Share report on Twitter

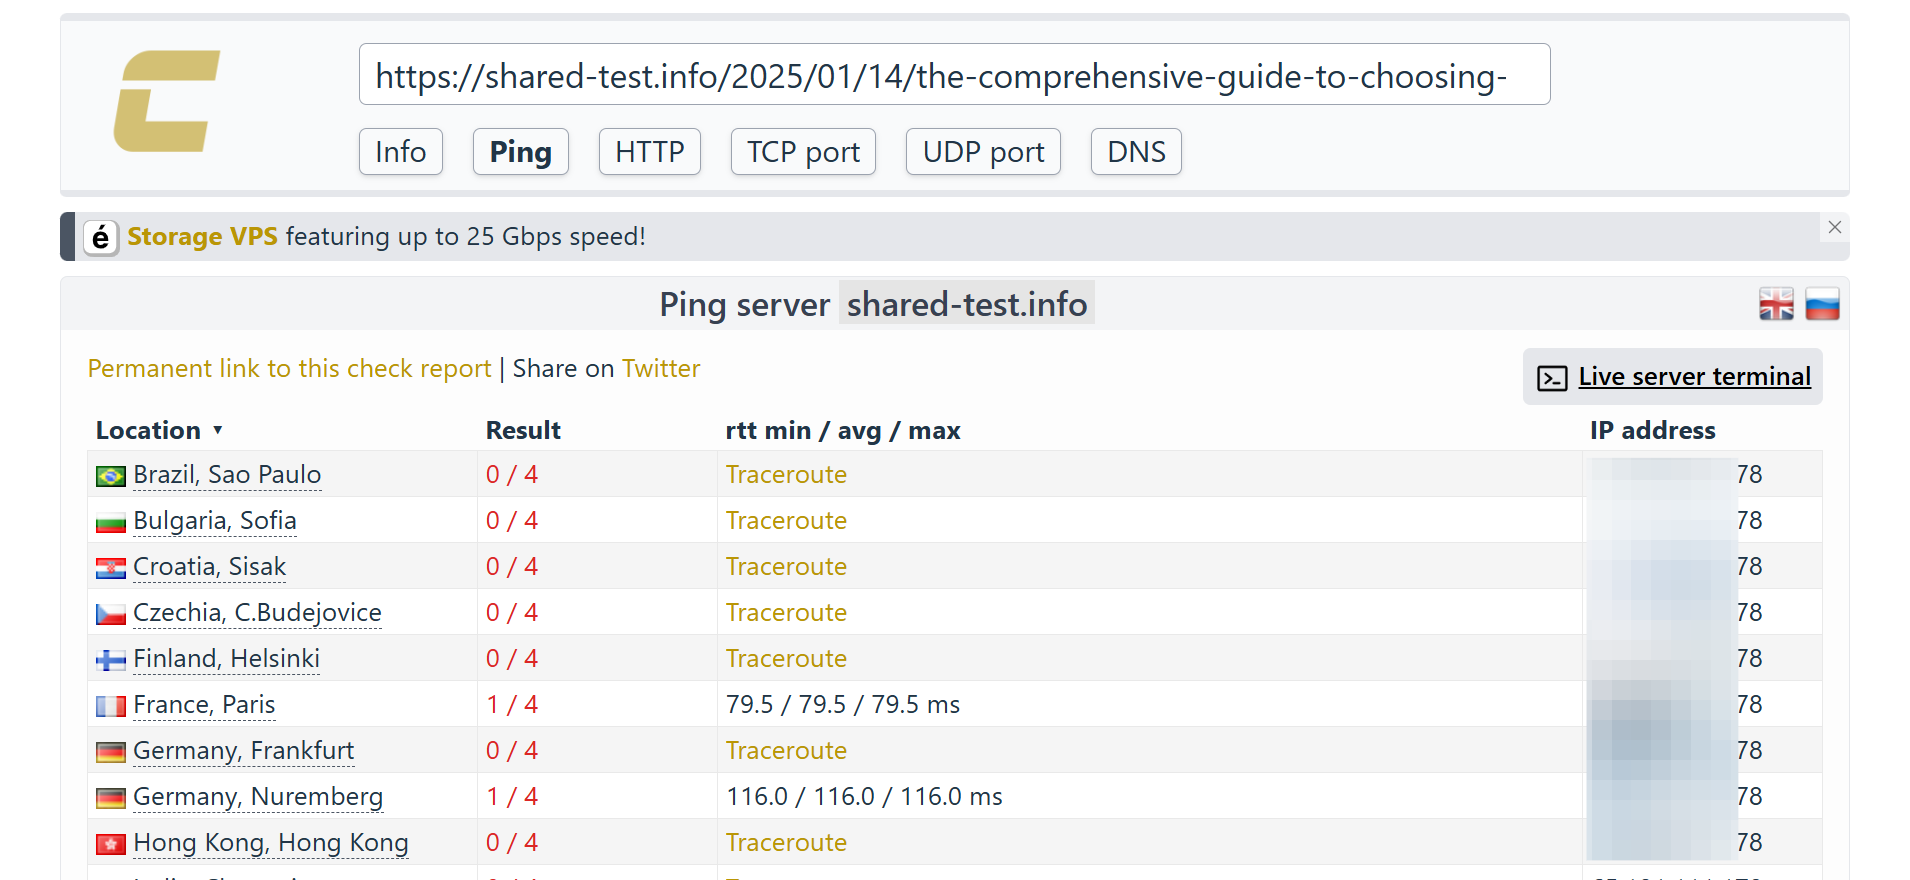tap(660, 369)
